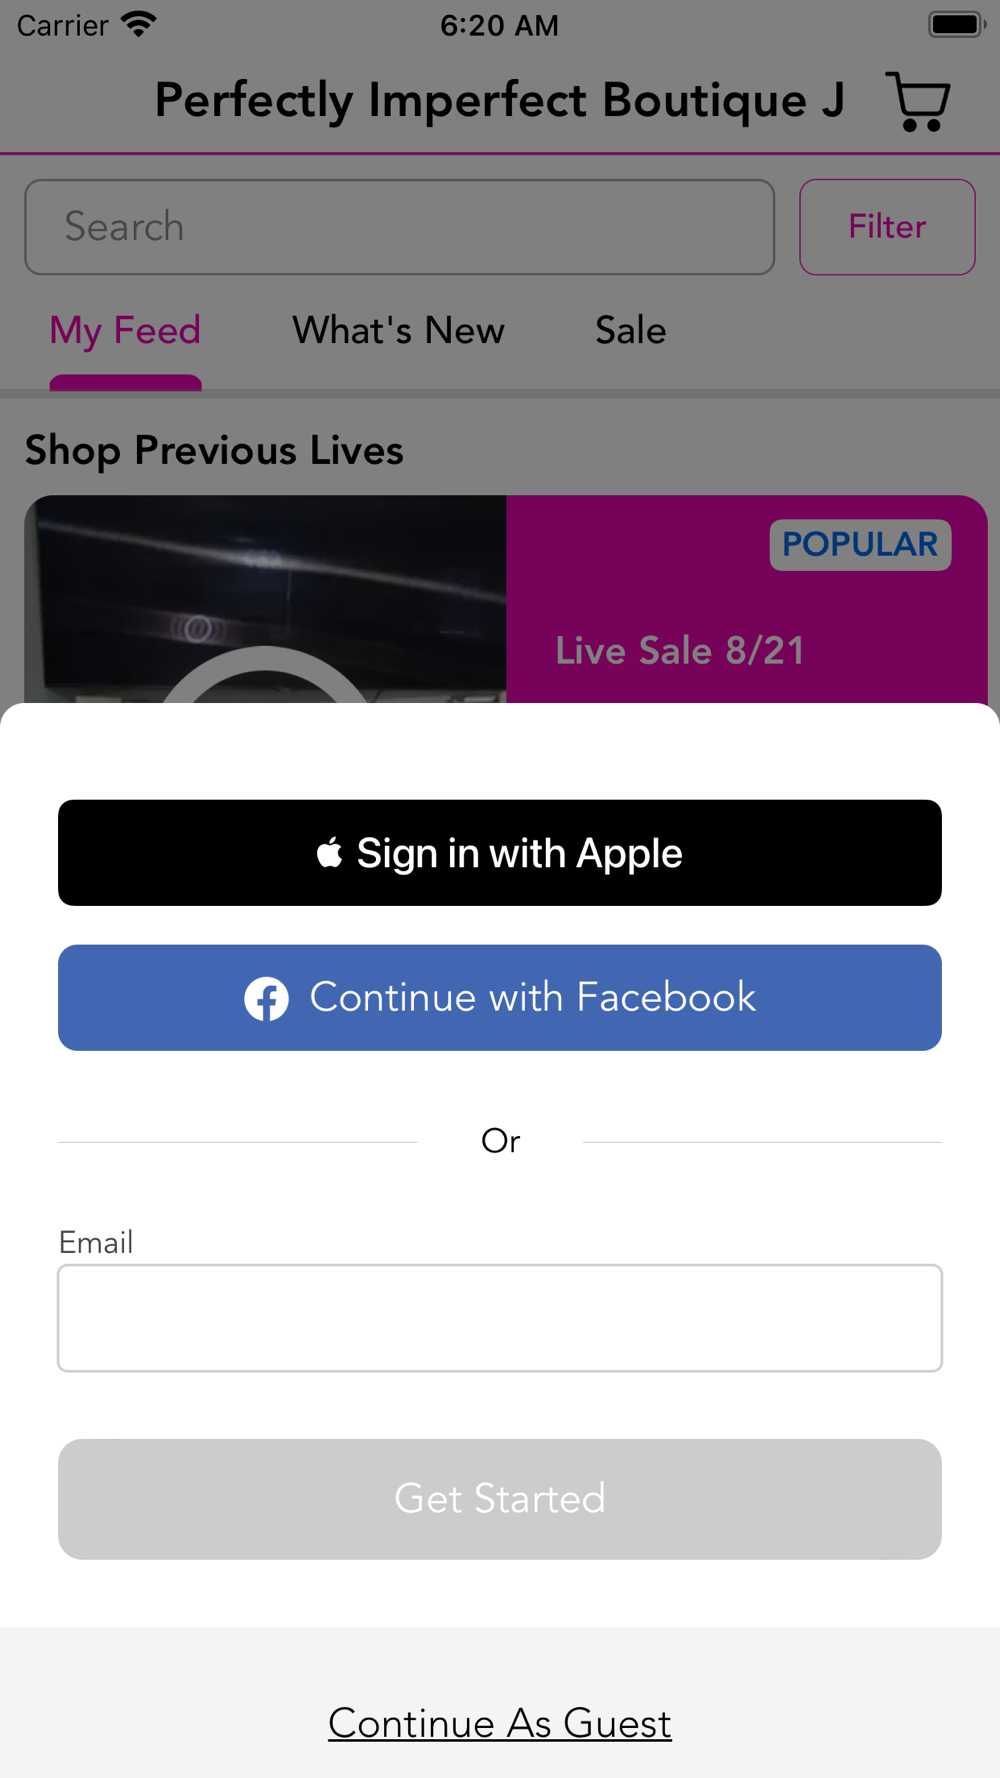This screenshot has height=1778, width=1000.
Task: Tap the POPULAR badge
Action: (x=860, y=545)
